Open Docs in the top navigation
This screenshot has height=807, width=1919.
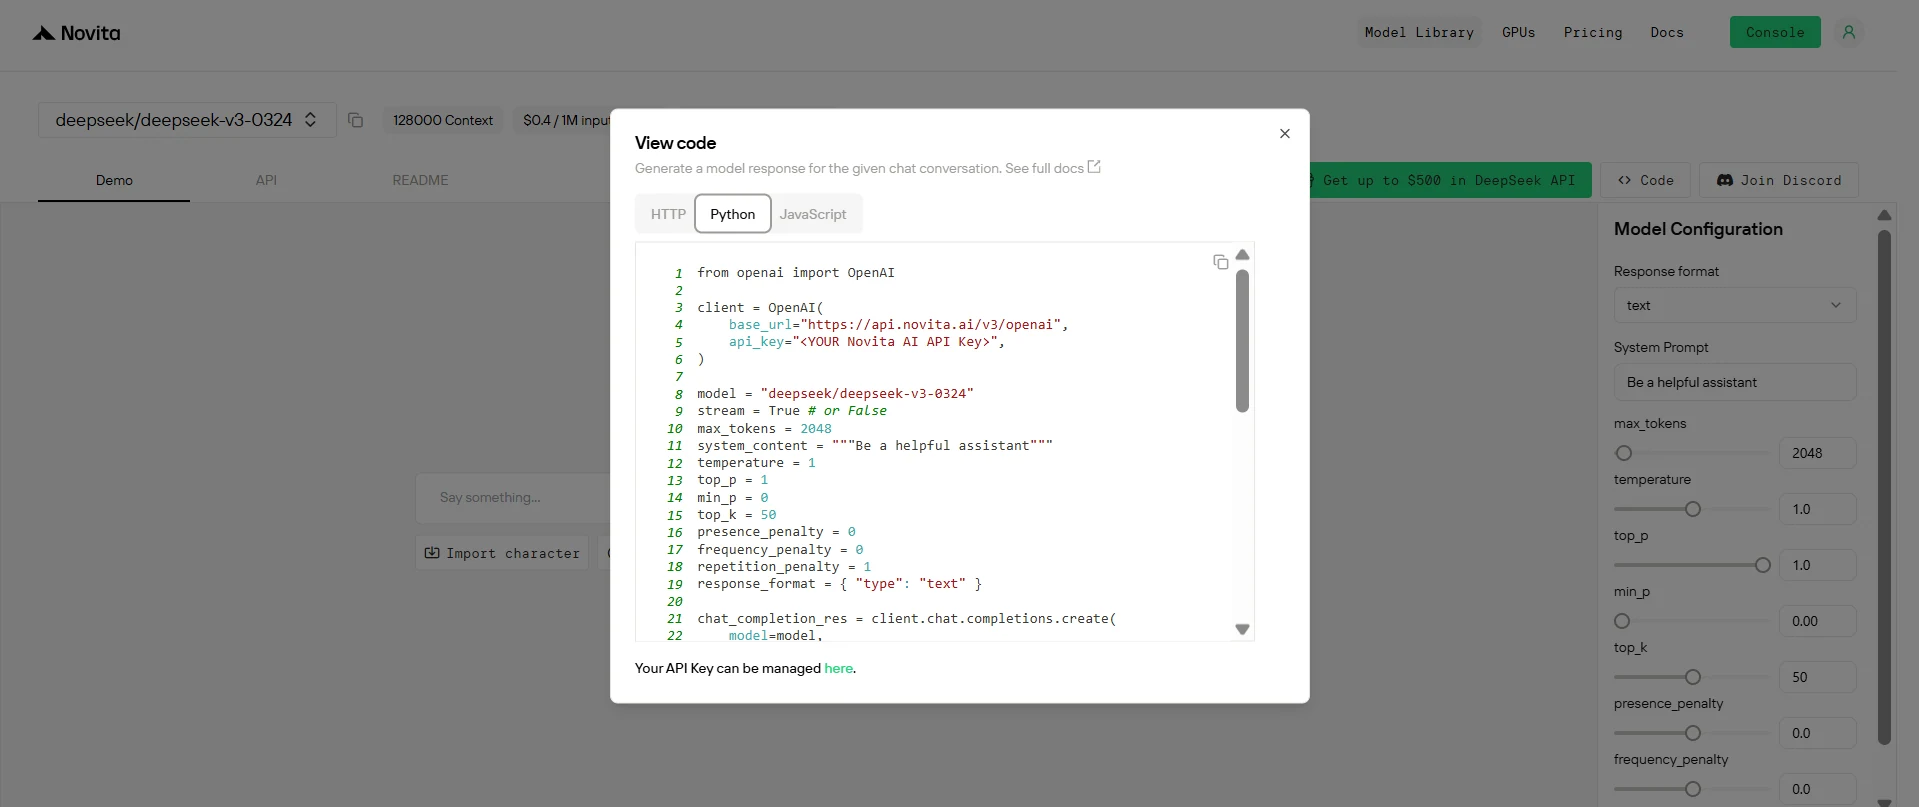[x=1667, y=33]
